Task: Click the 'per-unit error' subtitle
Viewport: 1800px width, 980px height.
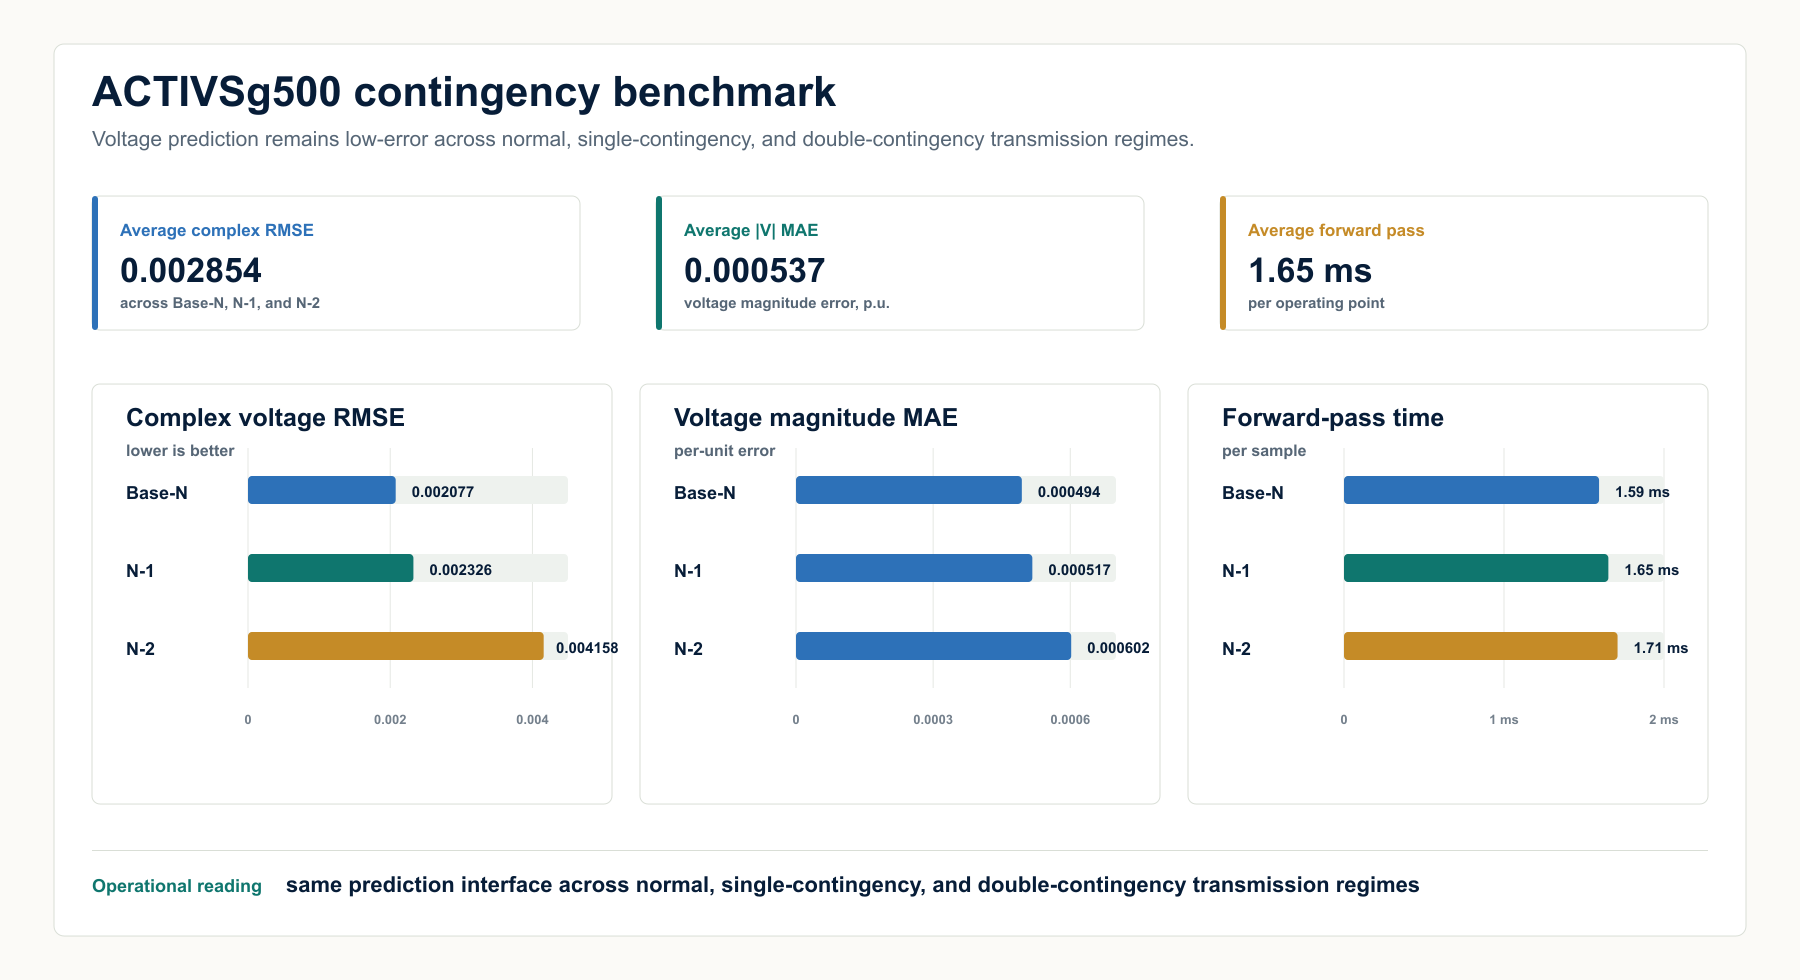Action: 724,451
